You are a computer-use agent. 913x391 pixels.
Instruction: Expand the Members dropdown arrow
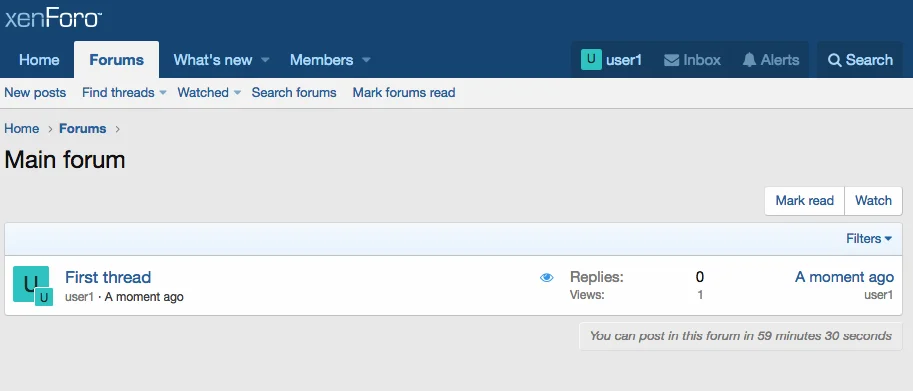tap(366, 60)
